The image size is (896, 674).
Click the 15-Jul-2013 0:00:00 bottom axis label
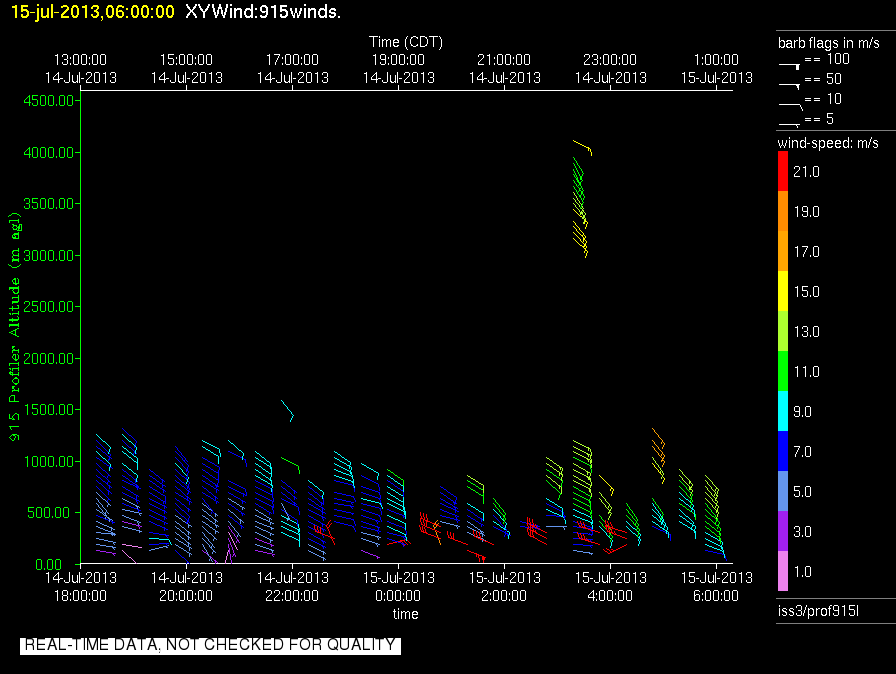click(x=398, y=587)
